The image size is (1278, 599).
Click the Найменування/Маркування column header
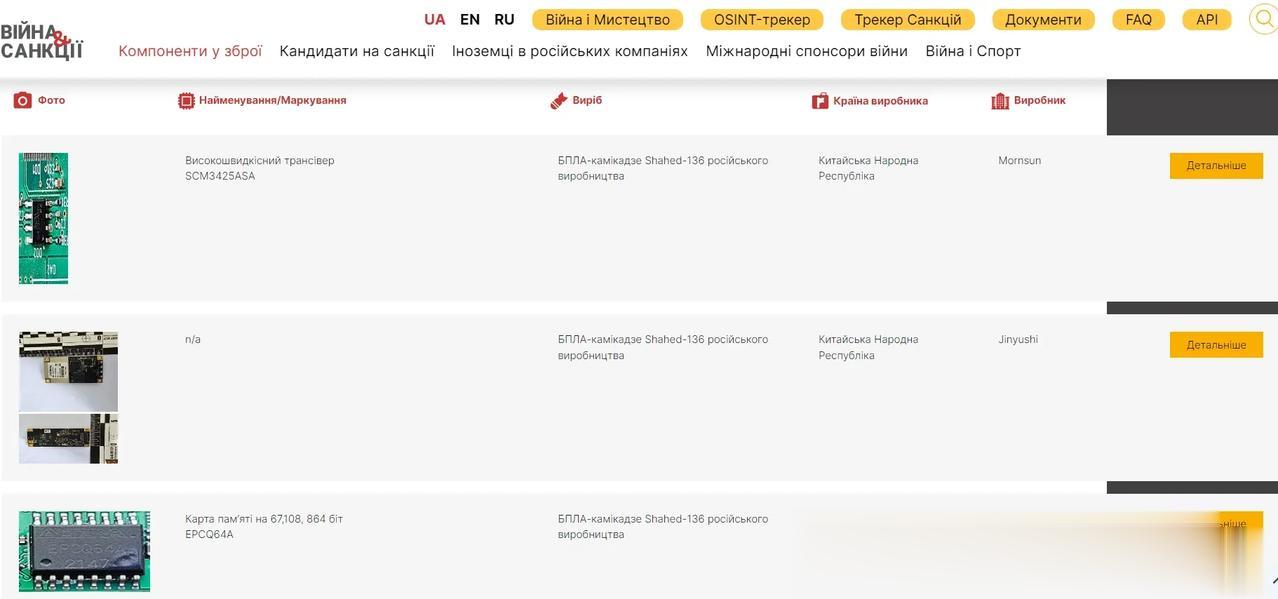(x=272, y=100)
